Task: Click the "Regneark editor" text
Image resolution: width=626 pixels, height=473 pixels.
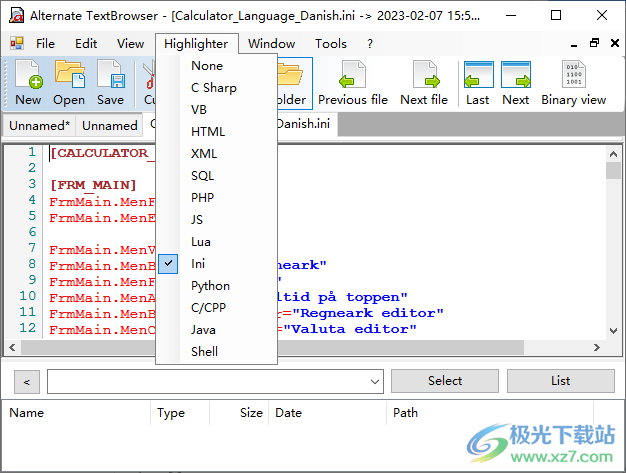Action: [x=368, y=313]
